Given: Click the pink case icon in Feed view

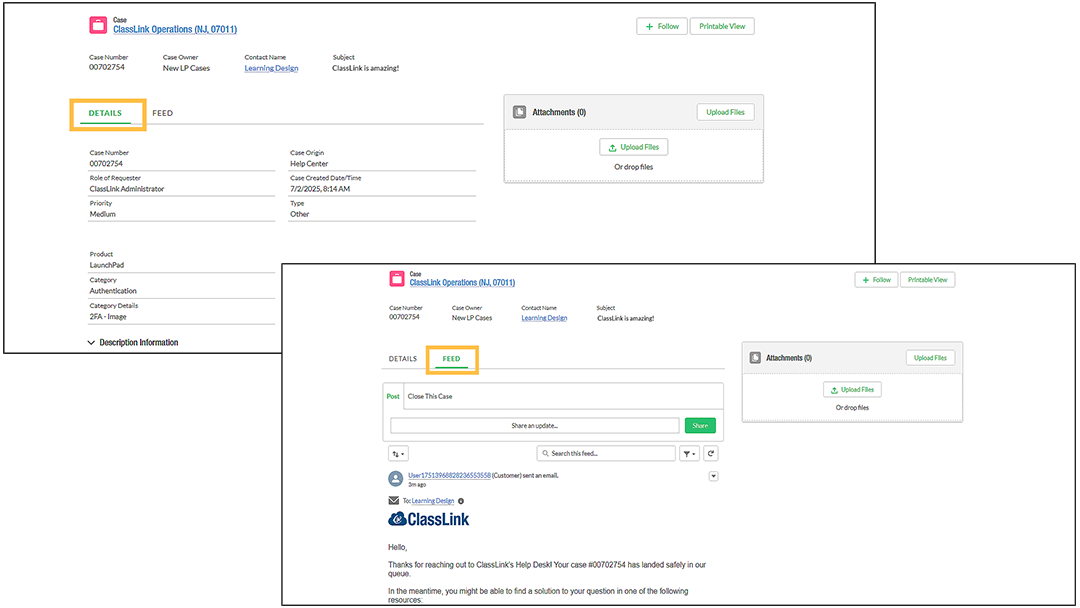Looking at the screenshot, I should (397, 279).
